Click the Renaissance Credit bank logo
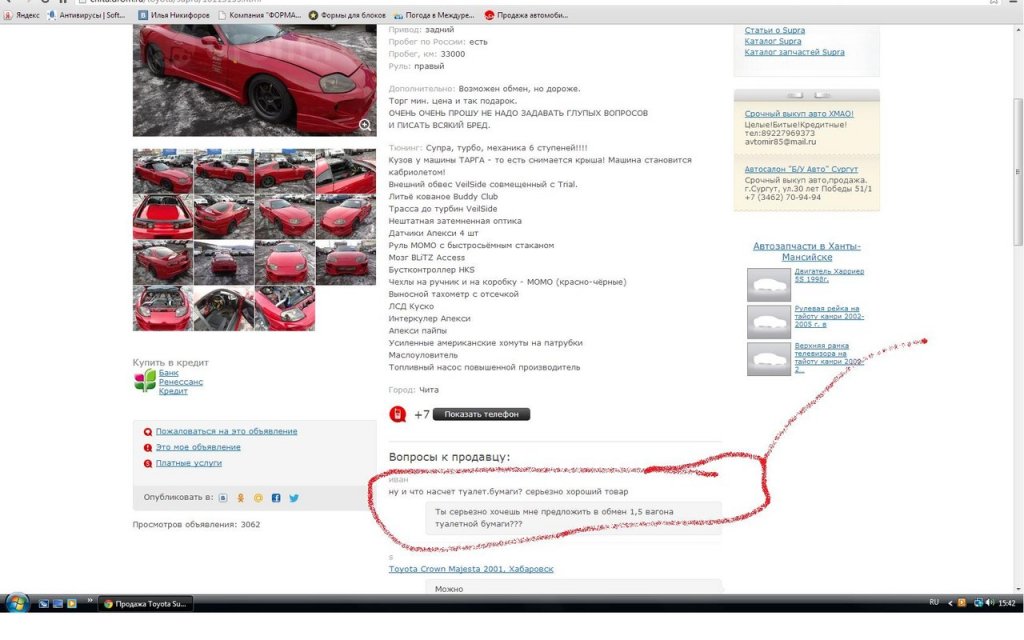1024x640 pixels. 145,381
